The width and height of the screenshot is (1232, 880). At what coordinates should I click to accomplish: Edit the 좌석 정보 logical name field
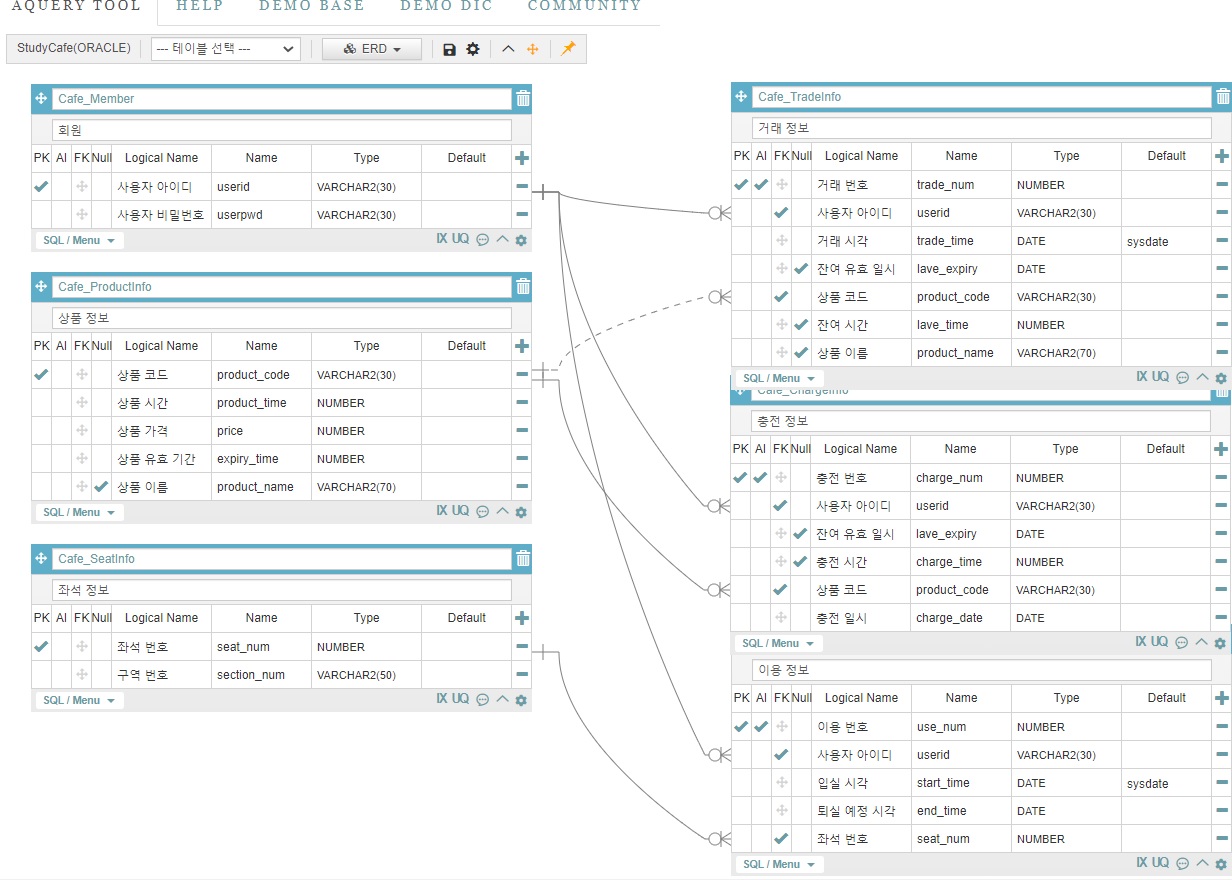pyautogui.click(x=282, y=590)
